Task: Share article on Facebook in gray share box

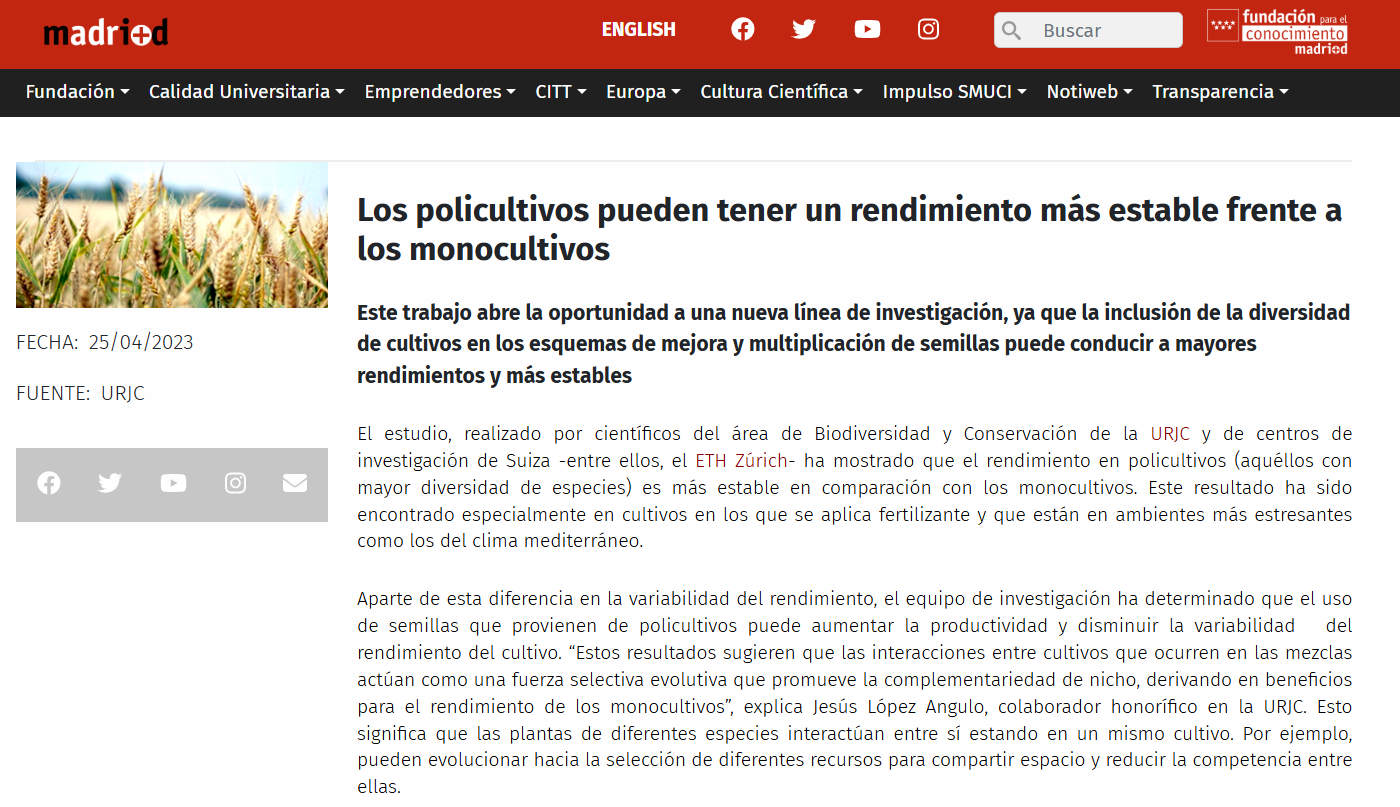Action: tap(49, 484)
